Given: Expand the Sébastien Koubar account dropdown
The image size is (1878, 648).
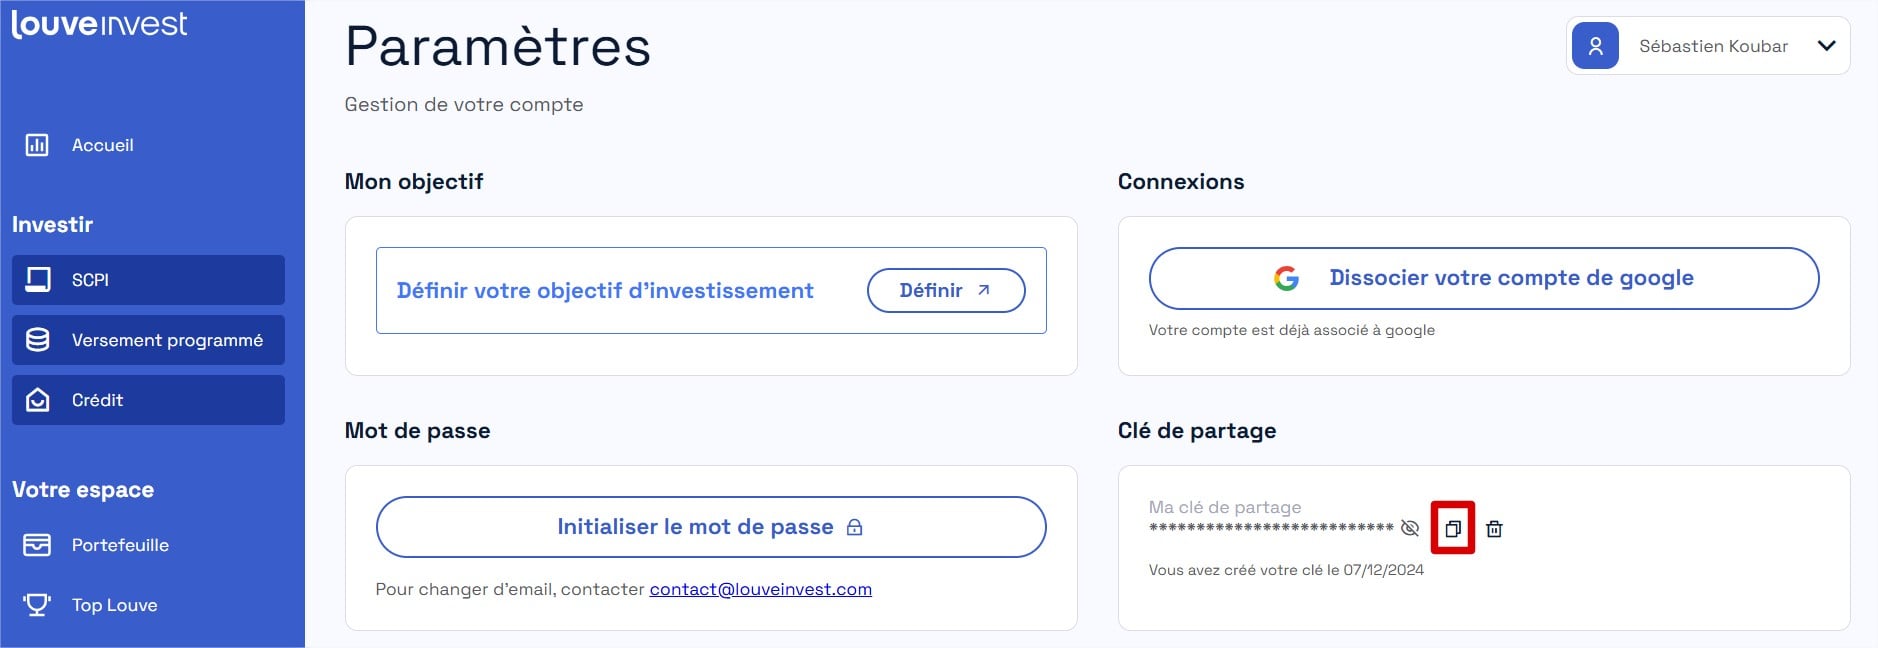Looking at the screenshot, I should click(x=1826, y=46).
